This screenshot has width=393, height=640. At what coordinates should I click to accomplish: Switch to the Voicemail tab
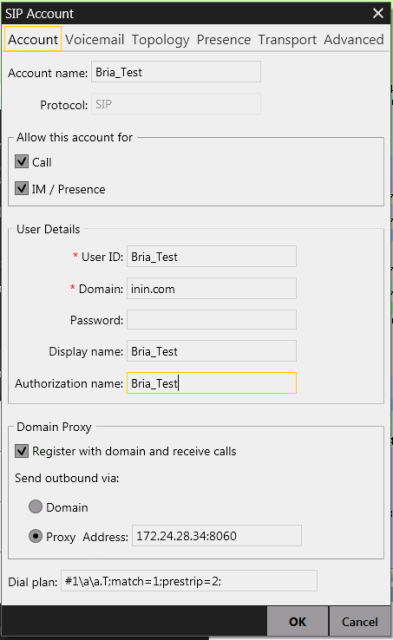tap(95, 40)
